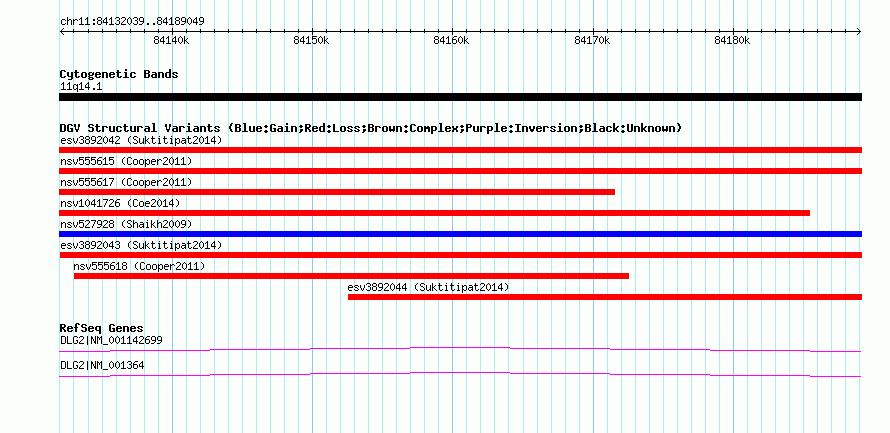Viewport: 890px width, 433px height.
Task: Click the red bar under nsv555615
Action: tap(460, 171)
